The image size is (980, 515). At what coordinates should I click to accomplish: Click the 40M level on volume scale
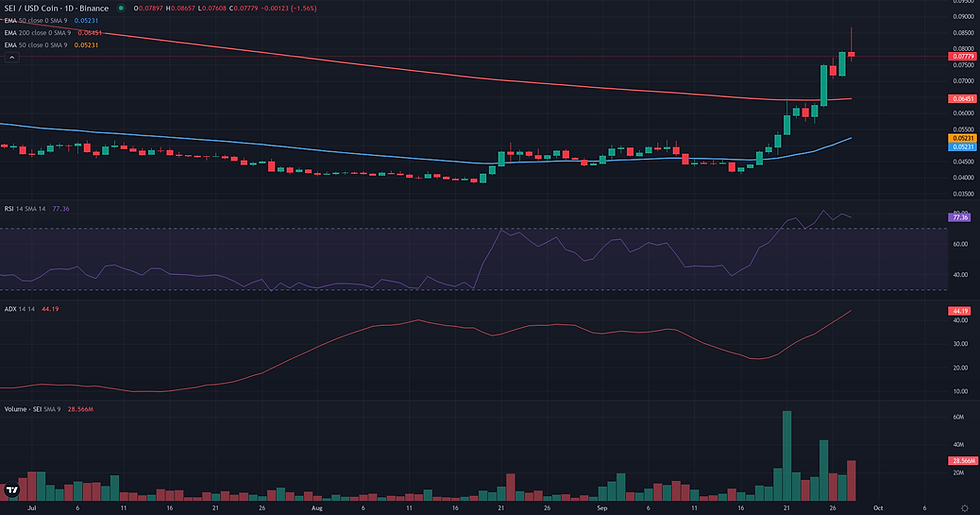tap(958, 445)
